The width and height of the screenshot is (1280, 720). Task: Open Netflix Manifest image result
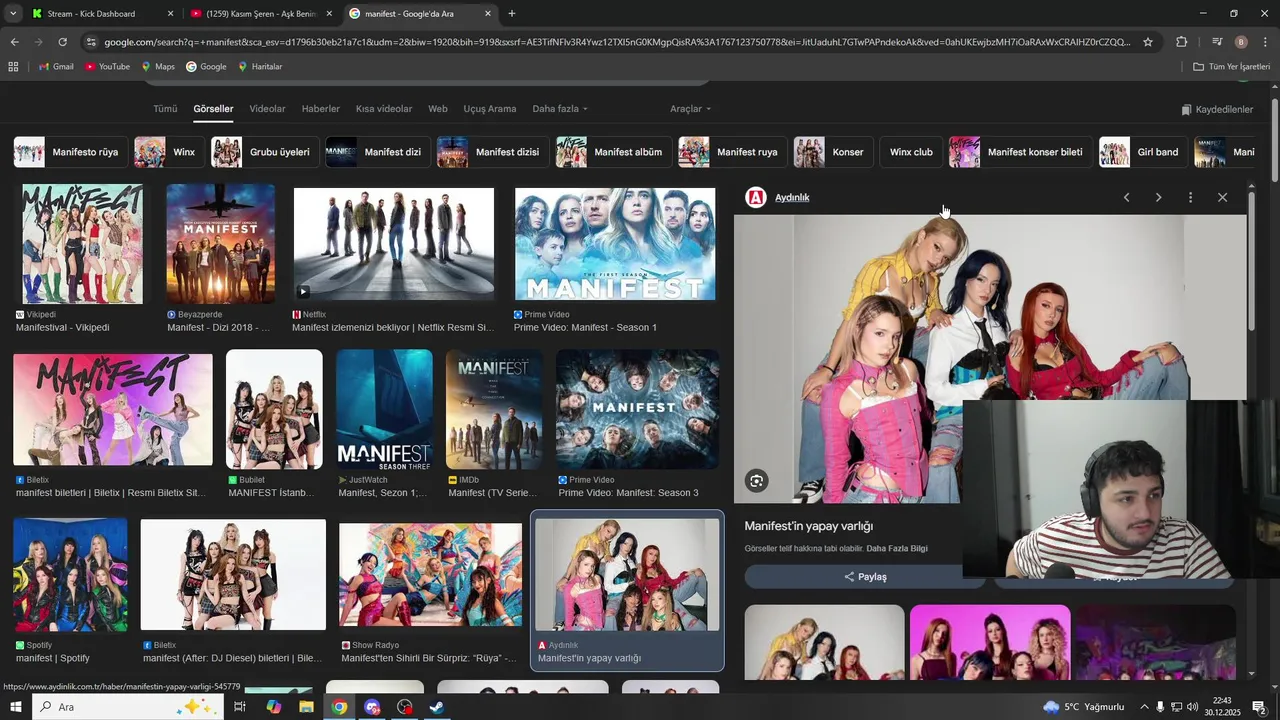click(394, 244)
